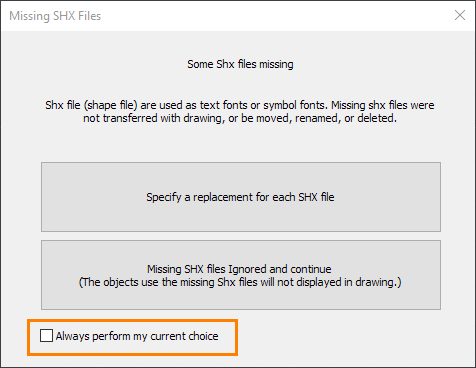Viewport: 476px width, 368px height.
Task: Click 'Missing shx files were not transferred' text
Action: [240, 112]
